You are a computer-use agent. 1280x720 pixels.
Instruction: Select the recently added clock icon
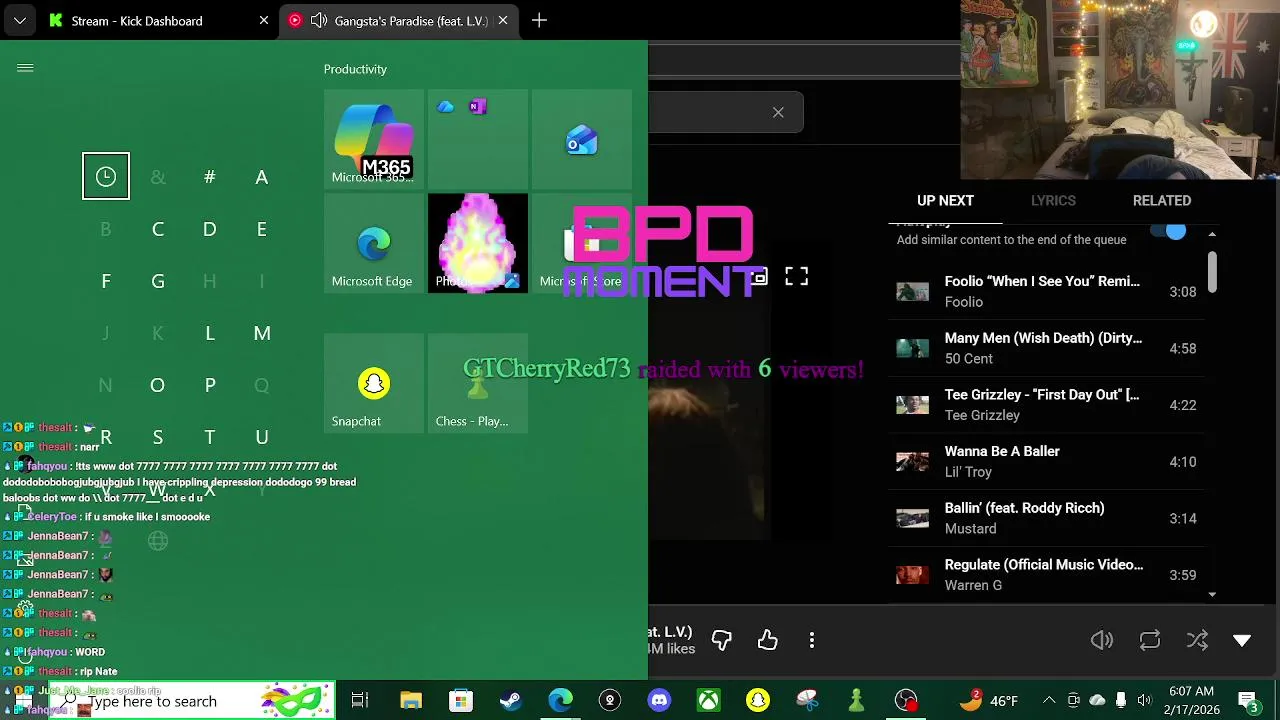pos(106,176)
